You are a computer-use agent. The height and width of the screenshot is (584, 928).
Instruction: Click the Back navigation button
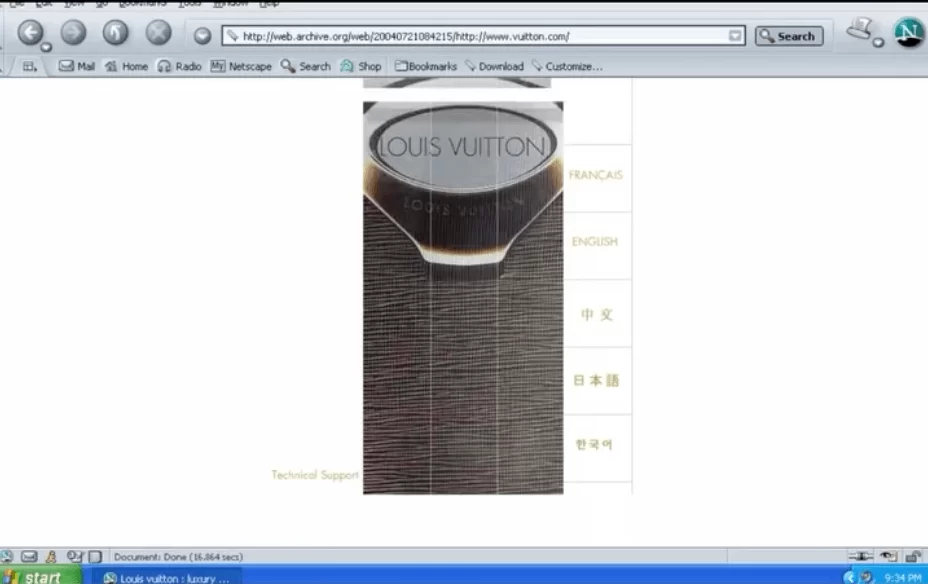[x=30, y=33]
